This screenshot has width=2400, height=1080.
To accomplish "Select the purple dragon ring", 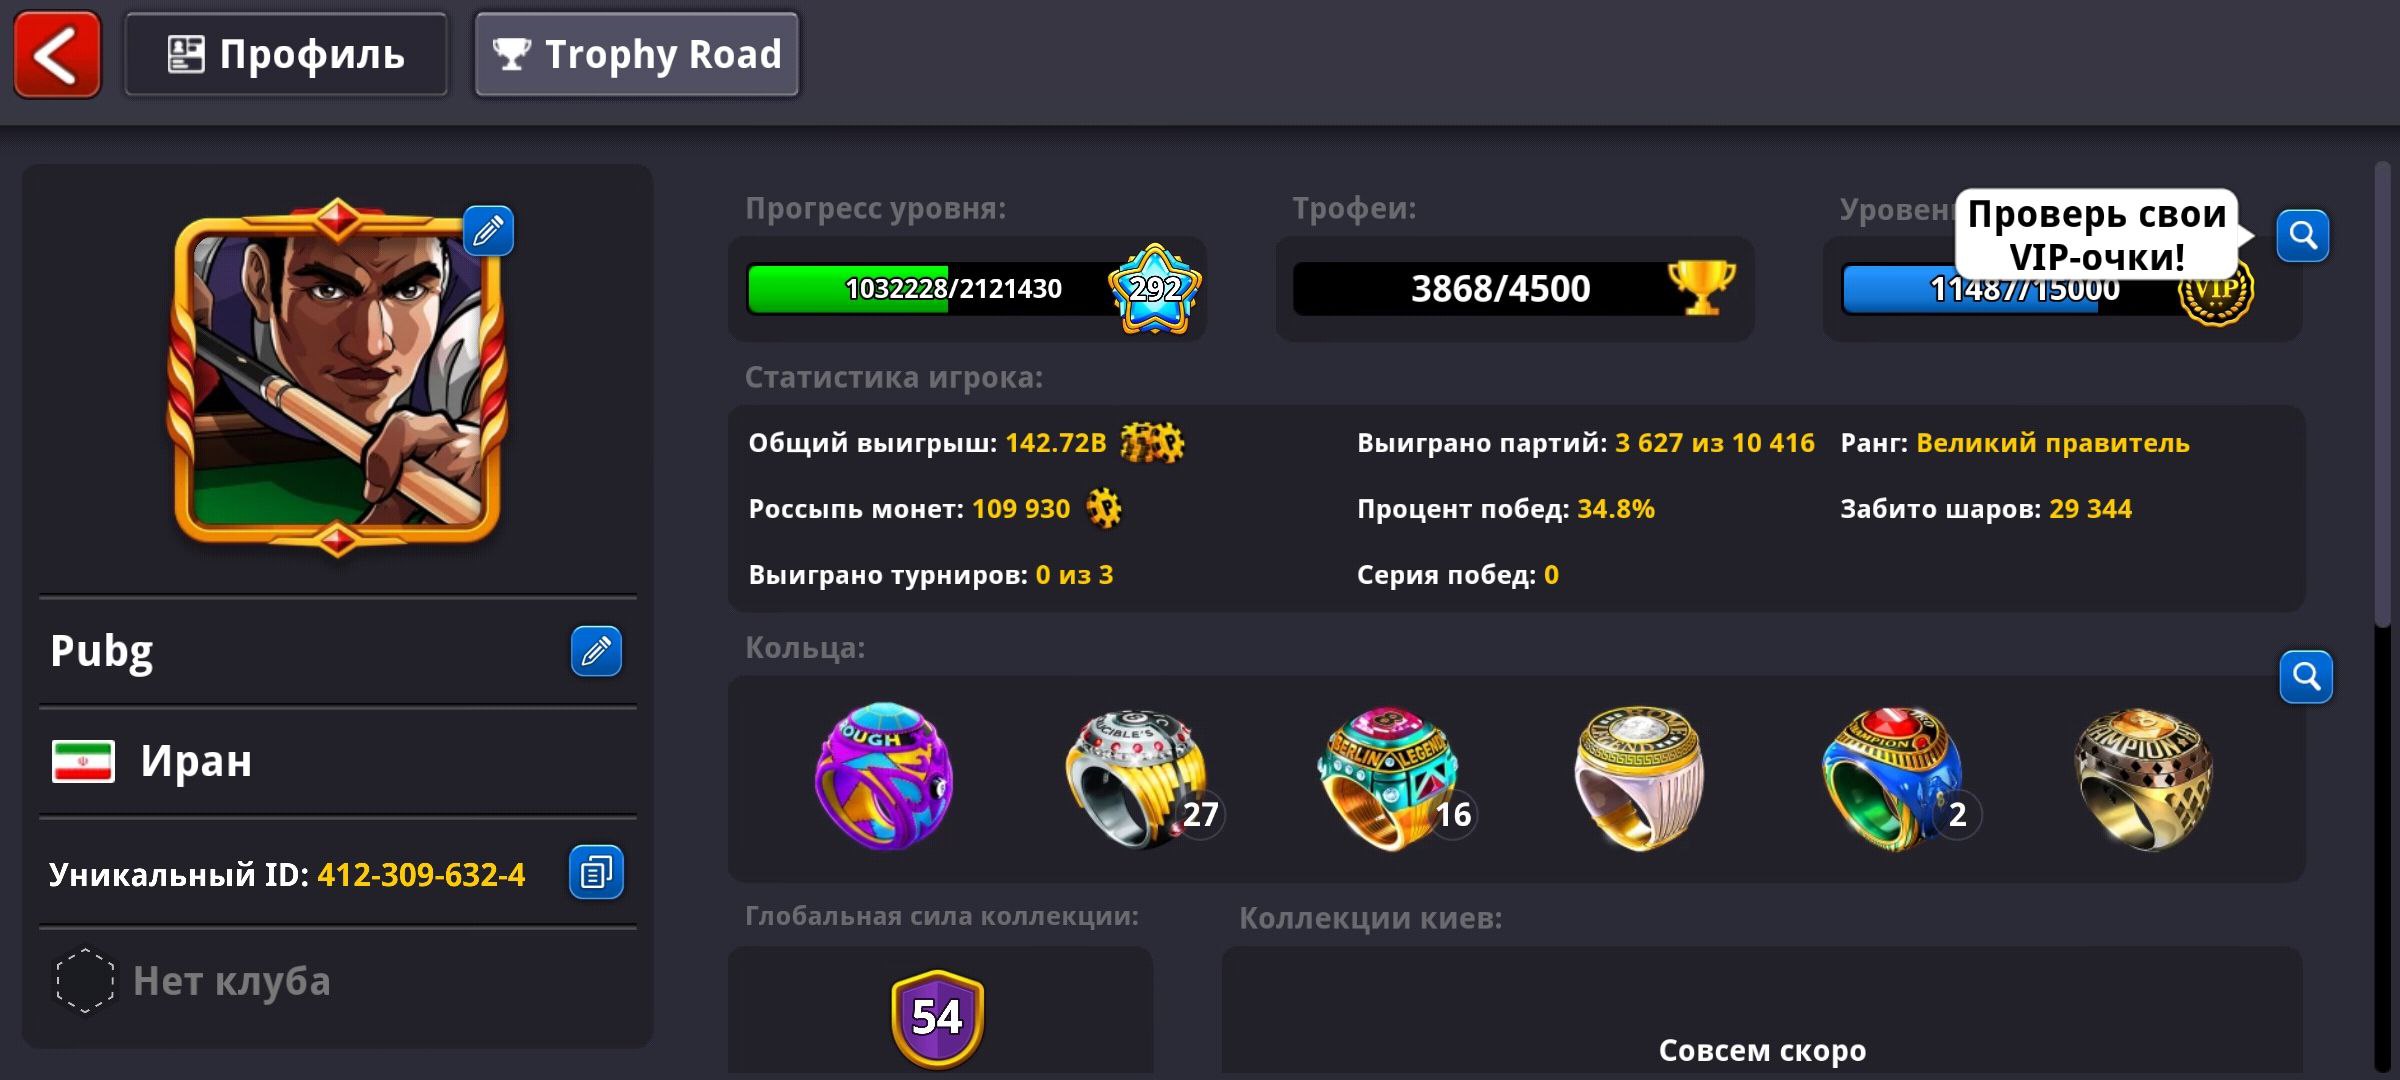I will coord(883,776).
